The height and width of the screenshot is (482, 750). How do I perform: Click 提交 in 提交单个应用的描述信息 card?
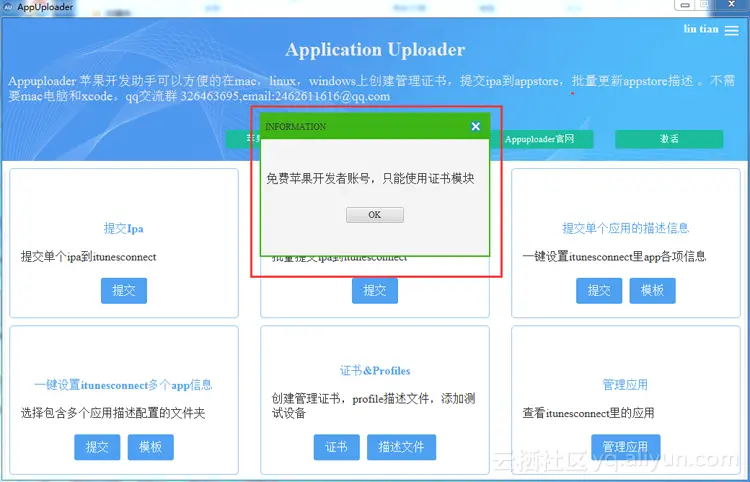coord(599,290)
